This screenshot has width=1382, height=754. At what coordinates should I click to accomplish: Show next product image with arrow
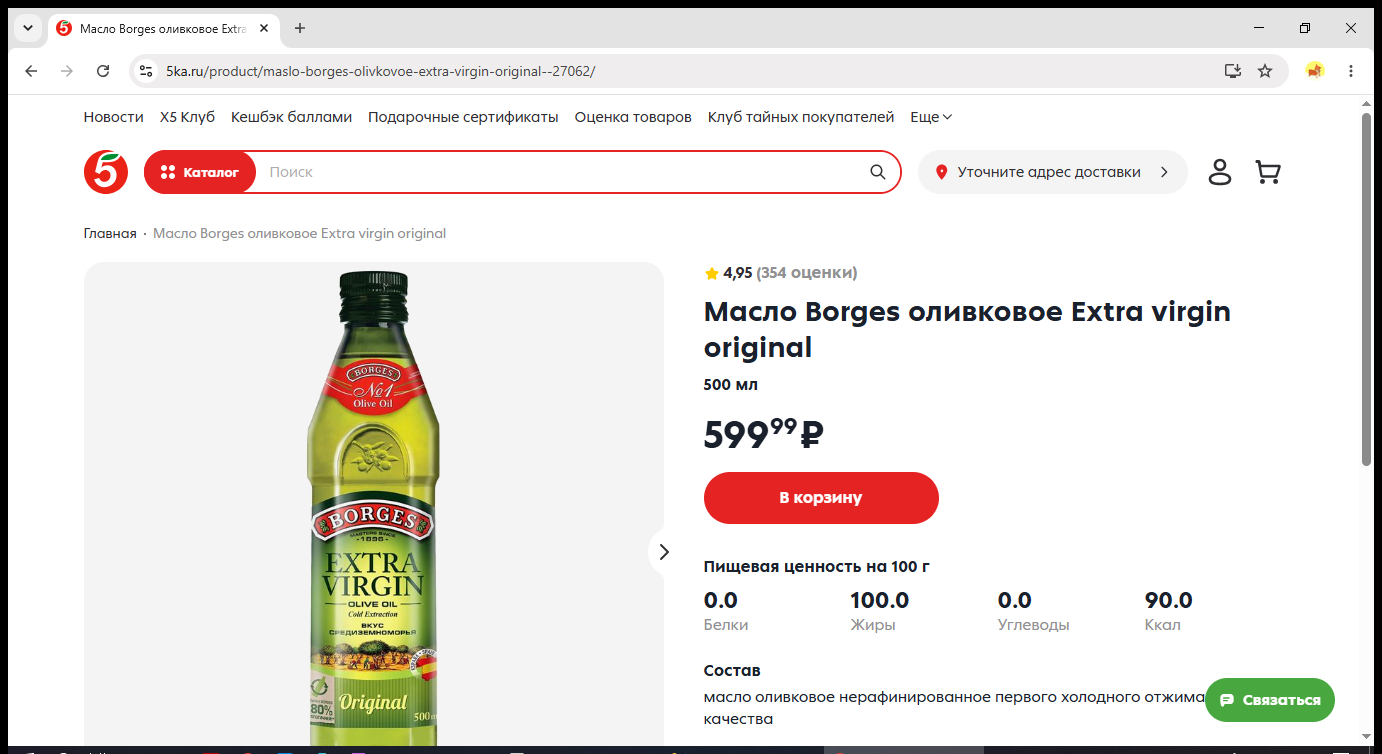point(664,552)
